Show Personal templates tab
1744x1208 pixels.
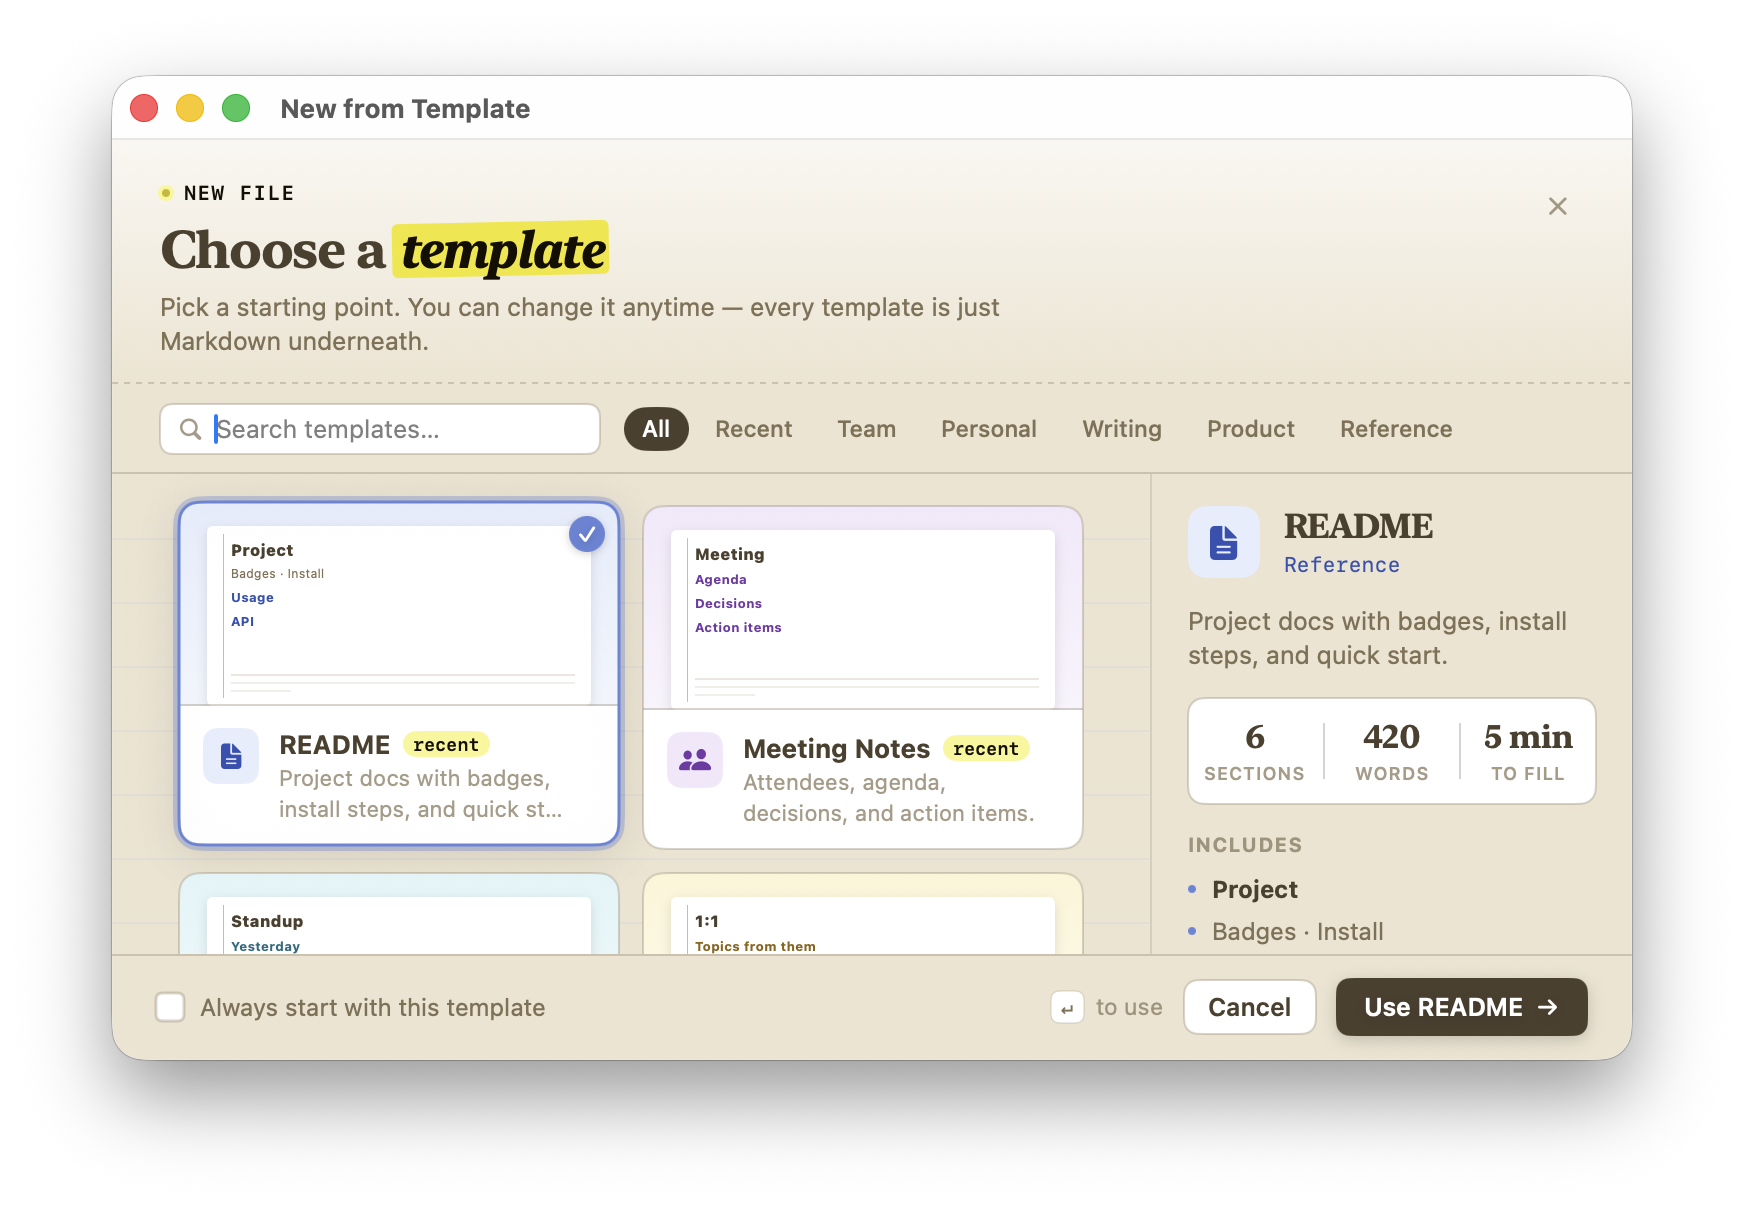(988, 429)
